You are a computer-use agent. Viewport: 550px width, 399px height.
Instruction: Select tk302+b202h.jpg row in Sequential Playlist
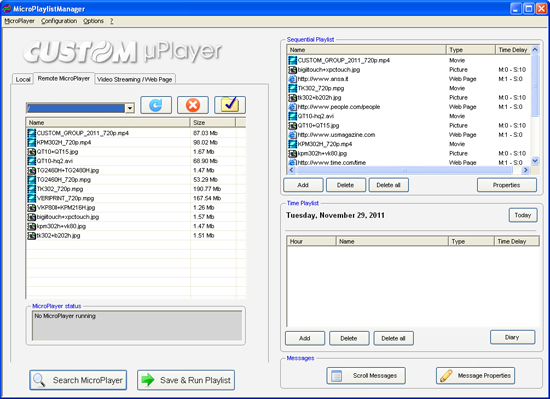[x=409, y=97]
